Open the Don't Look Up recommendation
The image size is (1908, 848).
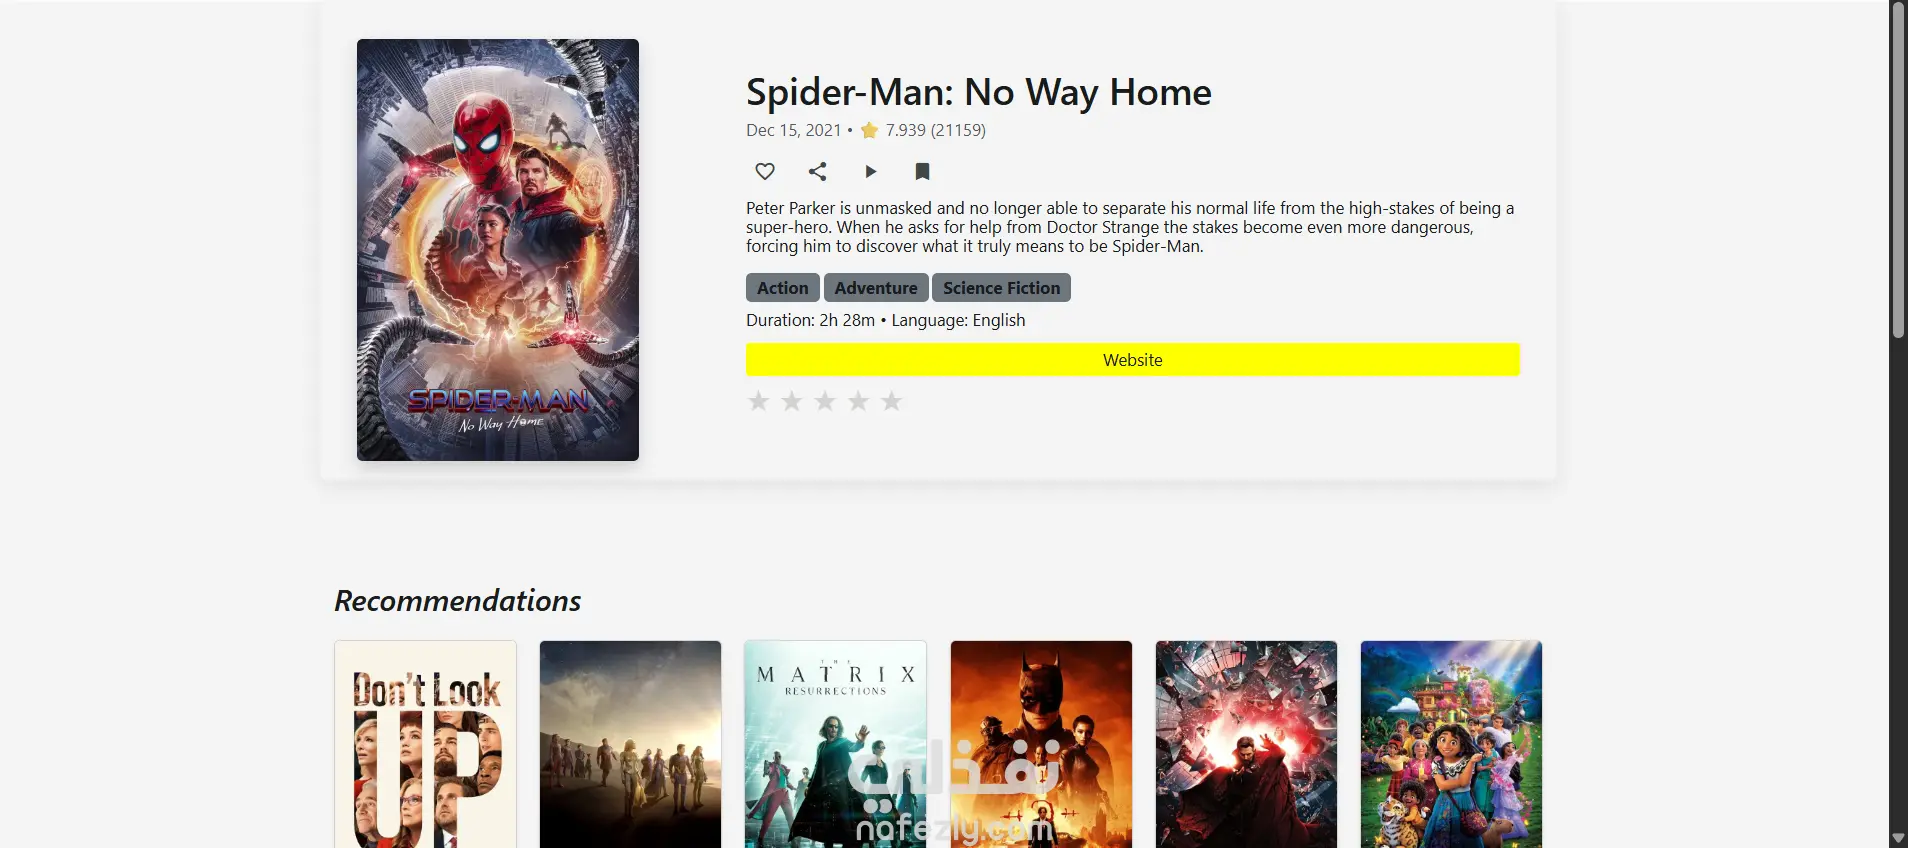[425, 745]
